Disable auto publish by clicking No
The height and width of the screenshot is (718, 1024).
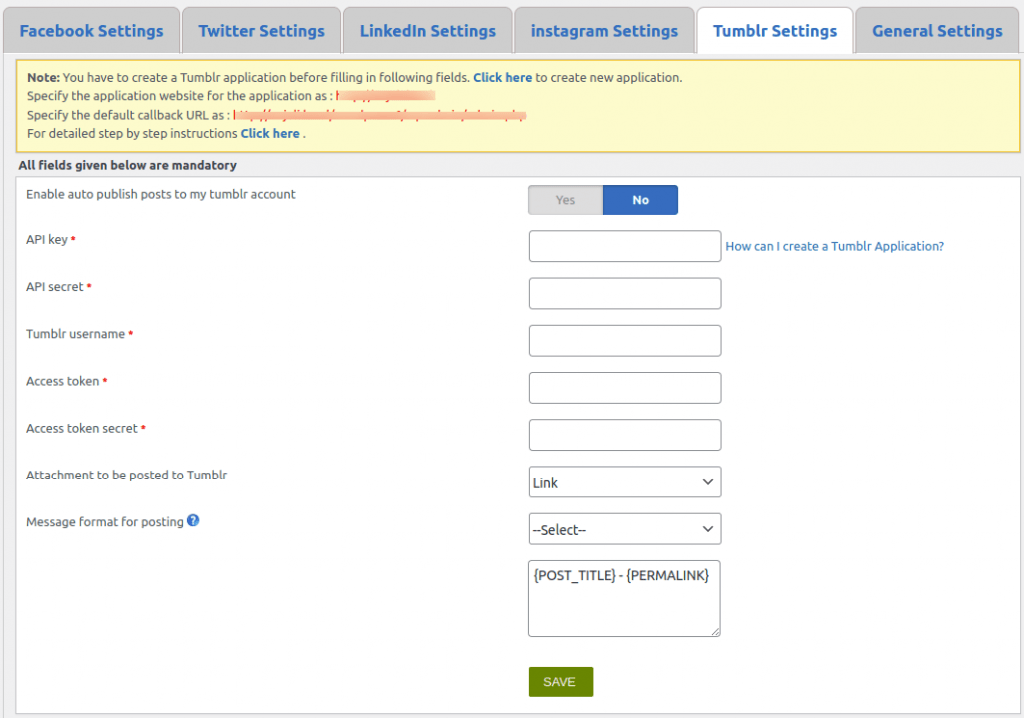point(640,199)
